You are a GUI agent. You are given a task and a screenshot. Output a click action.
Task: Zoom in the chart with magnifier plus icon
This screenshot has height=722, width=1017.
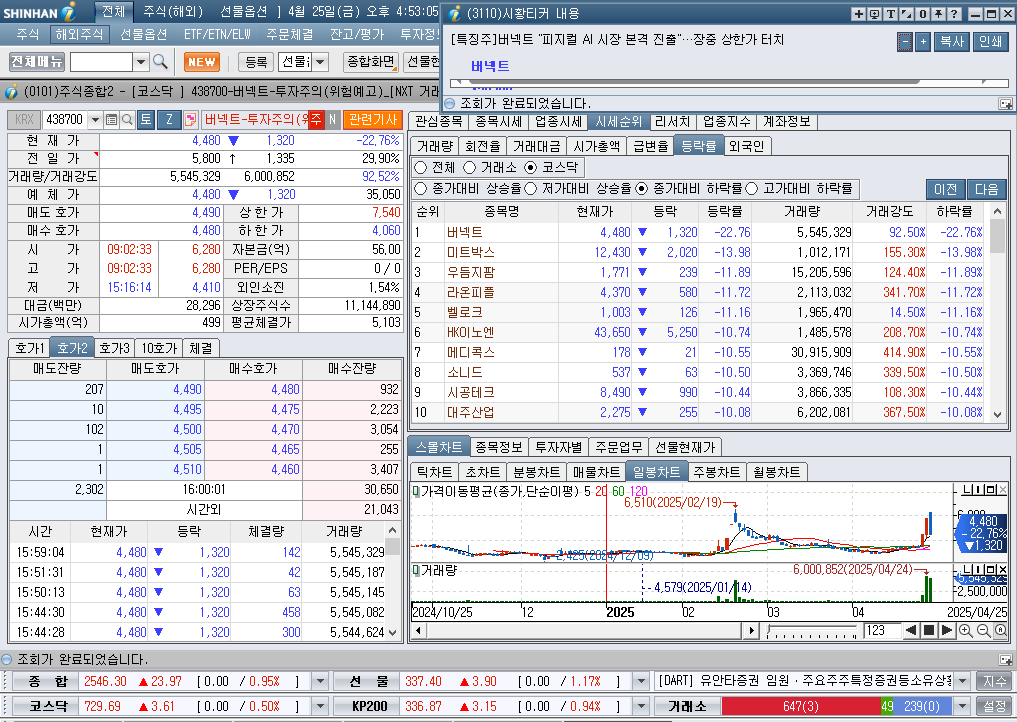[x=966, y=631]
